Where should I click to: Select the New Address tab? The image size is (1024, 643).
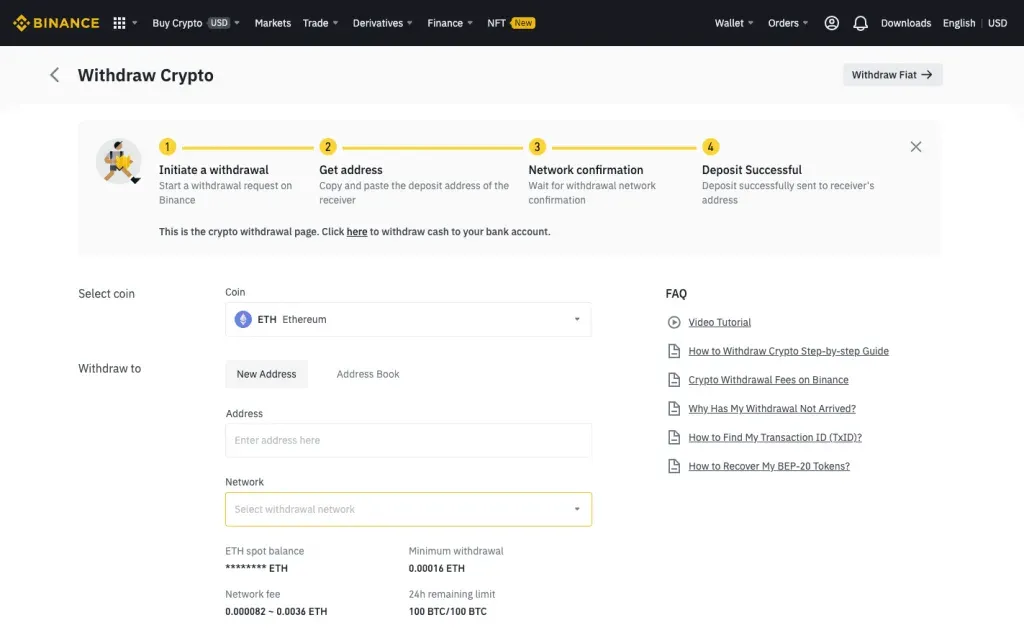[266, 374]
